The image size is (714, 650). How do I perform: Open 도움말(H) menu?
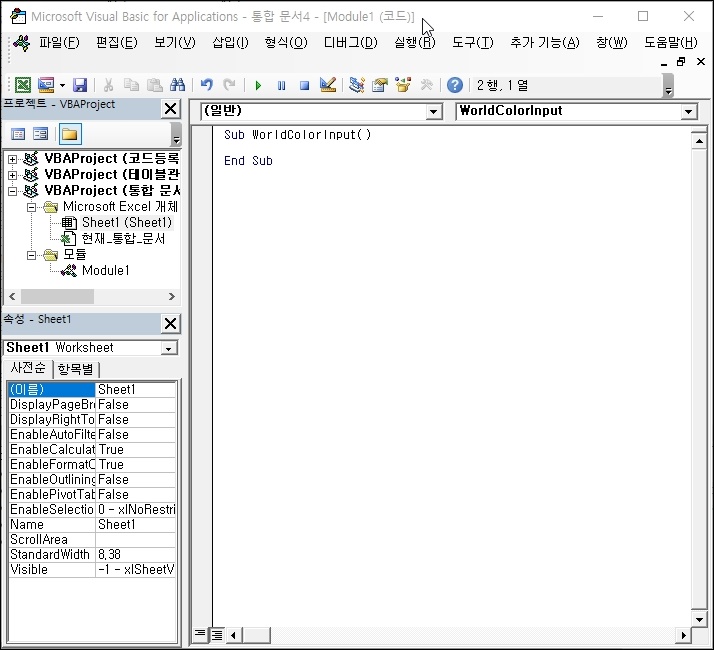(671, 43)
